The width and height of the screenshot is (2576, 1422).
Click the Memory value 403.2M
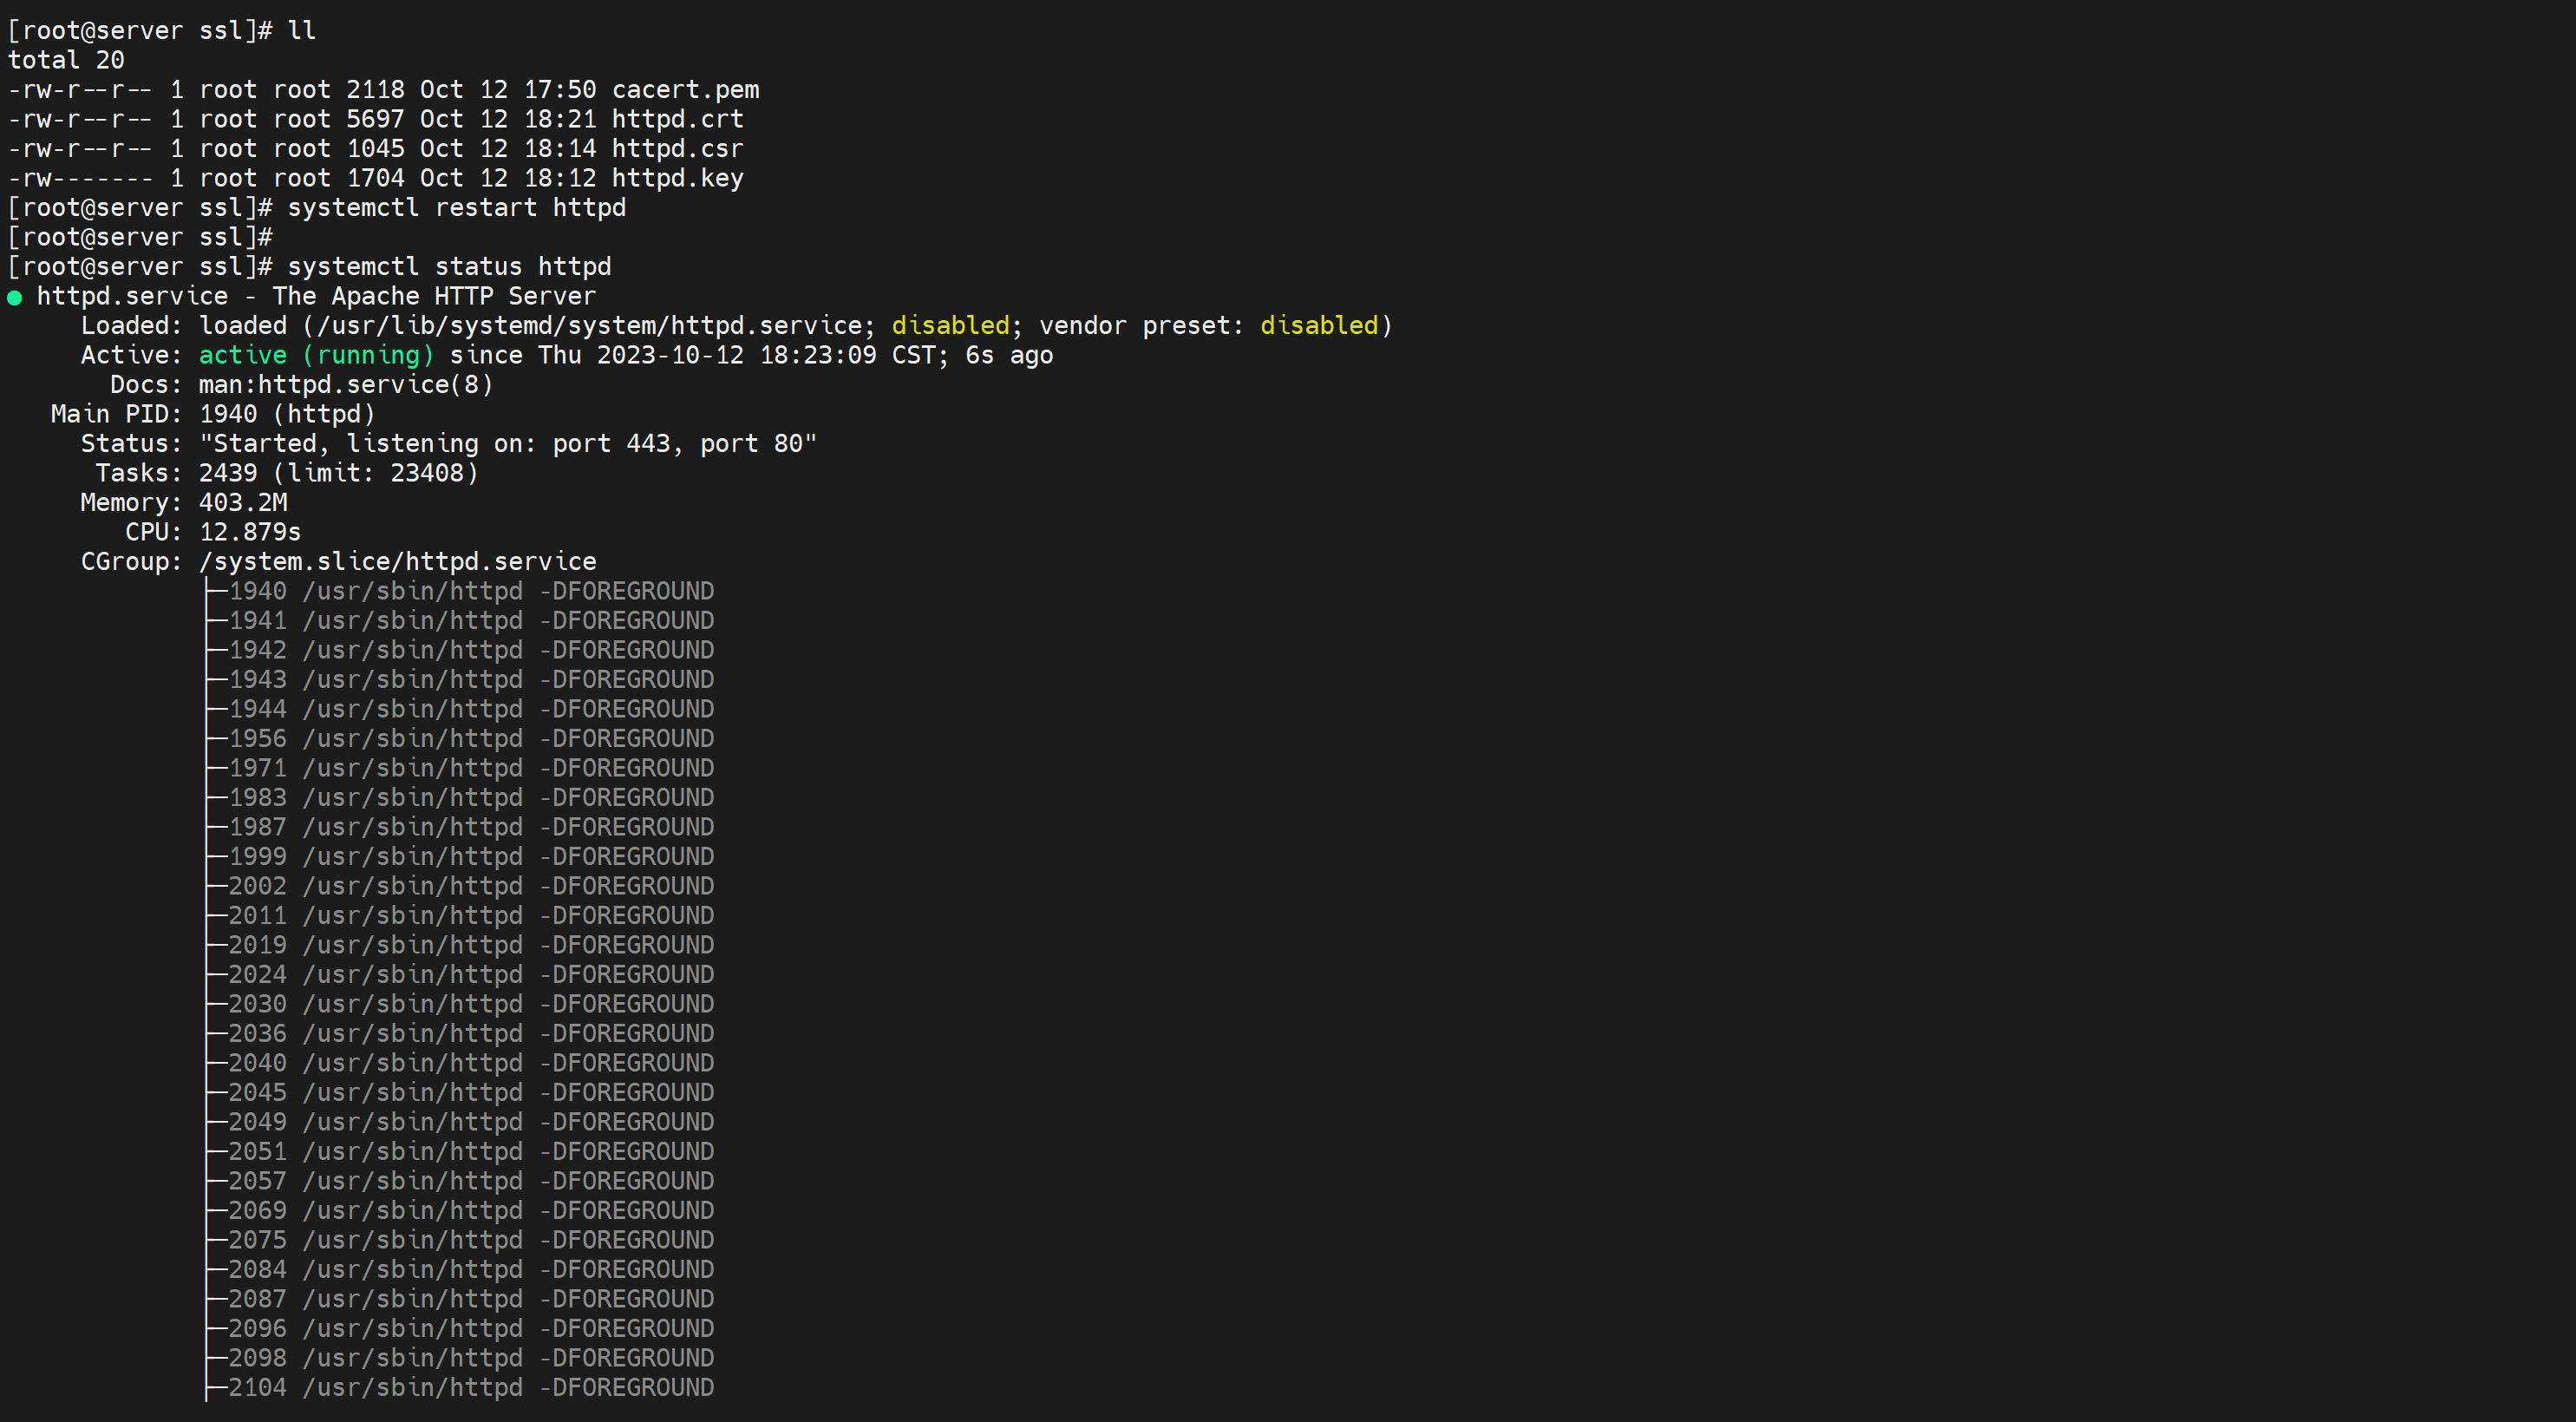pyautogui.click(x=243, y=503)
